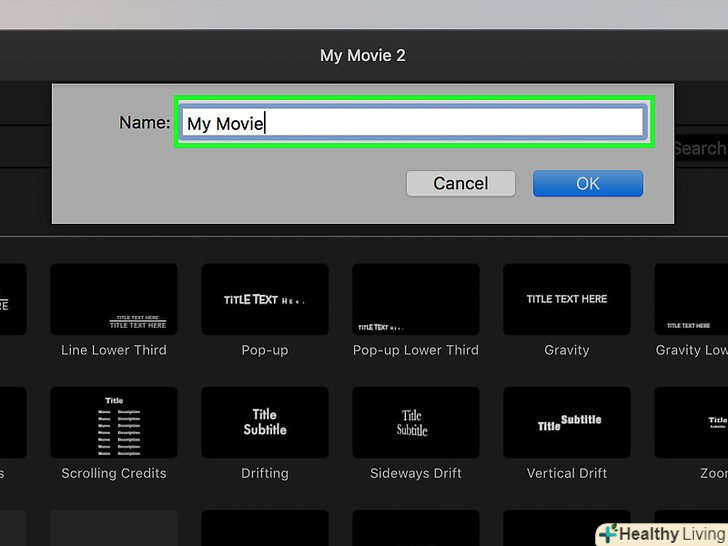
Task: Select the Pop-up Lower Third title thumbnail
Action: click(416, 299)
